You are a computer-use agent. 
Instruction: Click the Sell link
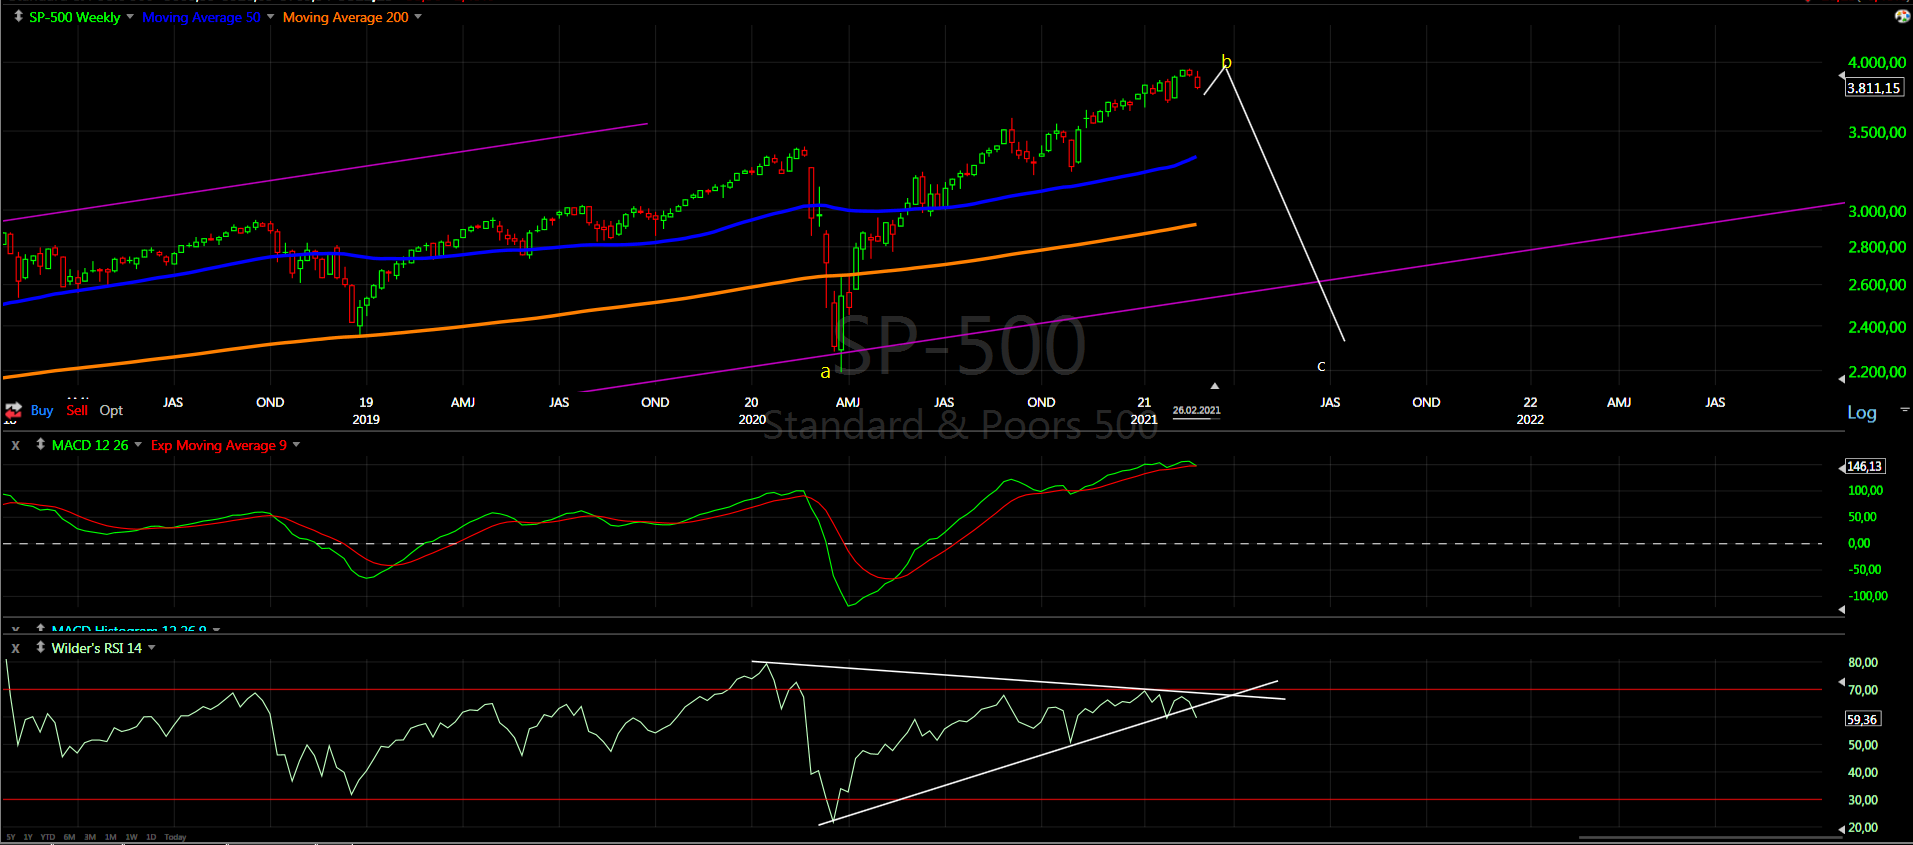point(77,410)
